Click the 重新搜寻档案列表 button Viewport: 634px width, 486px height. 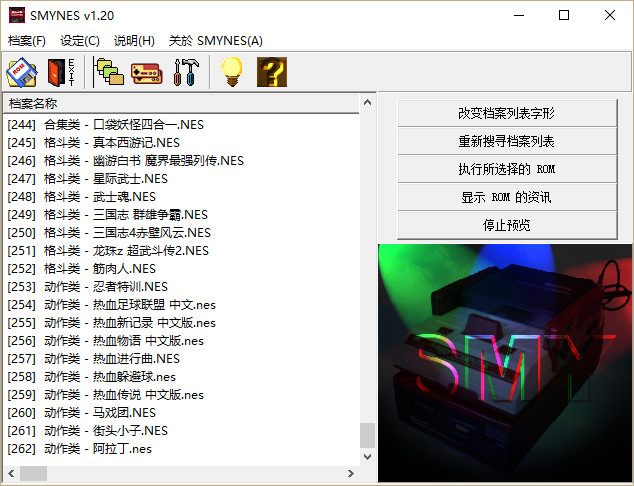pos(507,141)
